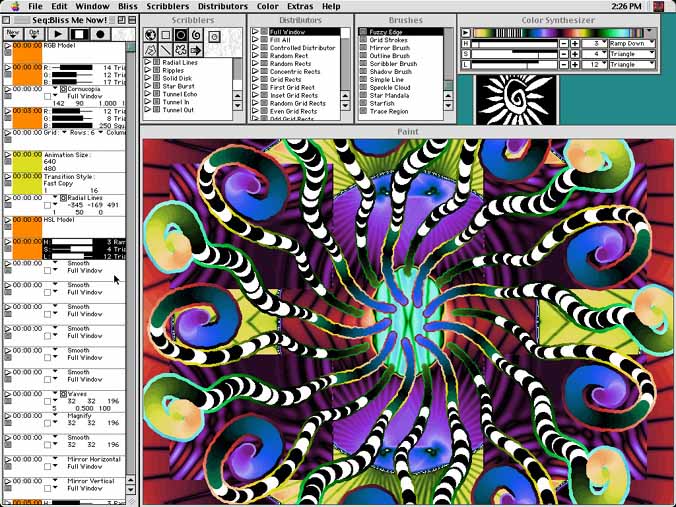The width and height of the screenshot is (676, 507).
Task: Open the Opt pop-up in sequence window
Action: [x=34, y=34]
